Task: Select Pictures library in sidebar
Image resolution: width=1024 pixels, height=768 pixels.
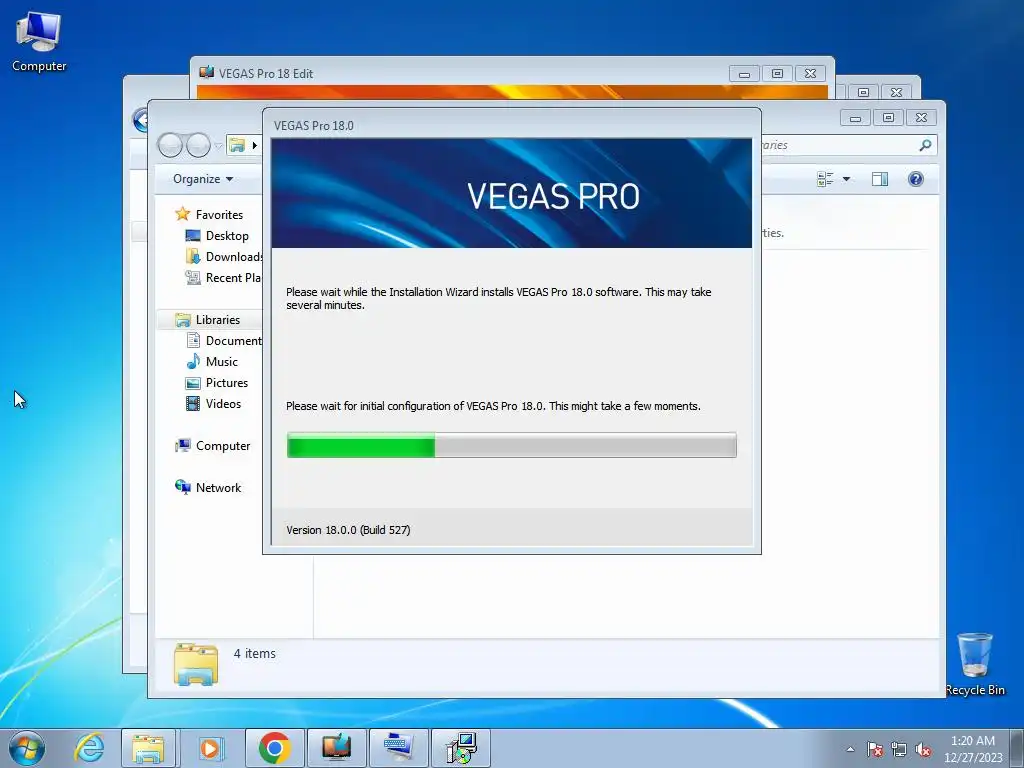Action: pos(226,383)
